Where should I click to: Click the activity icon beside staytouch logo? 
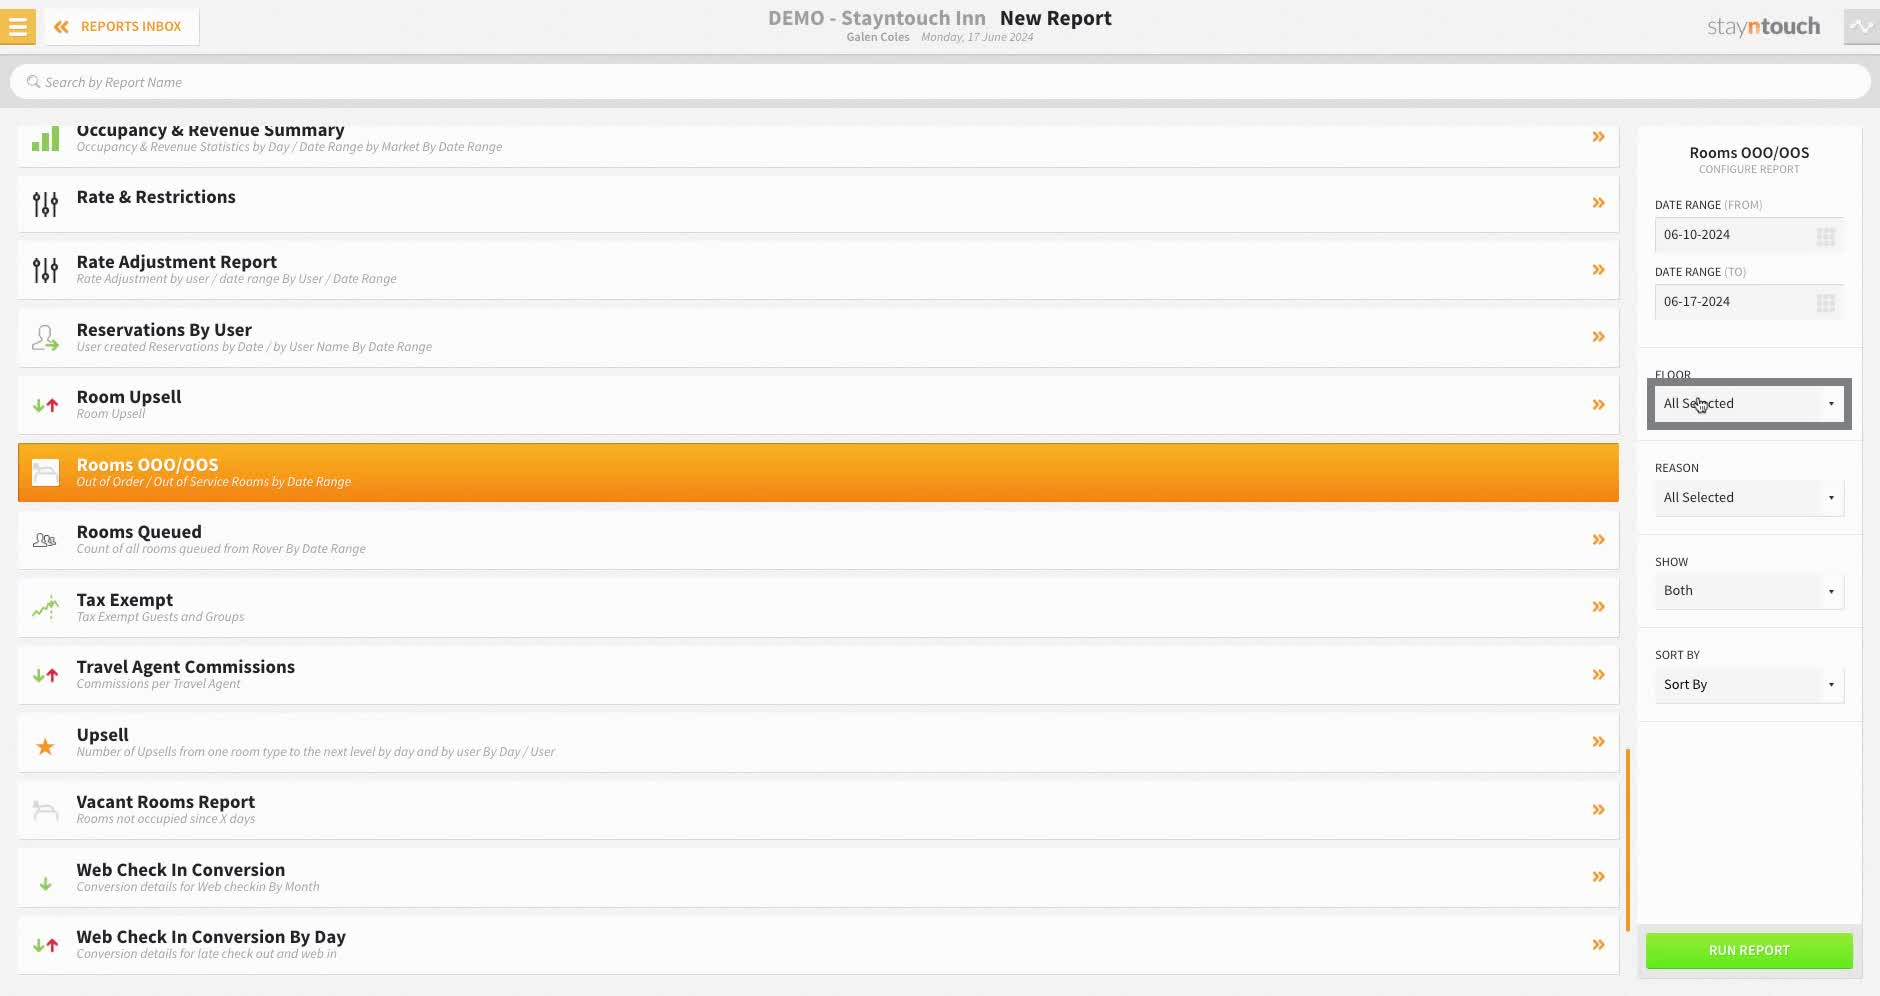(1861, 27)
